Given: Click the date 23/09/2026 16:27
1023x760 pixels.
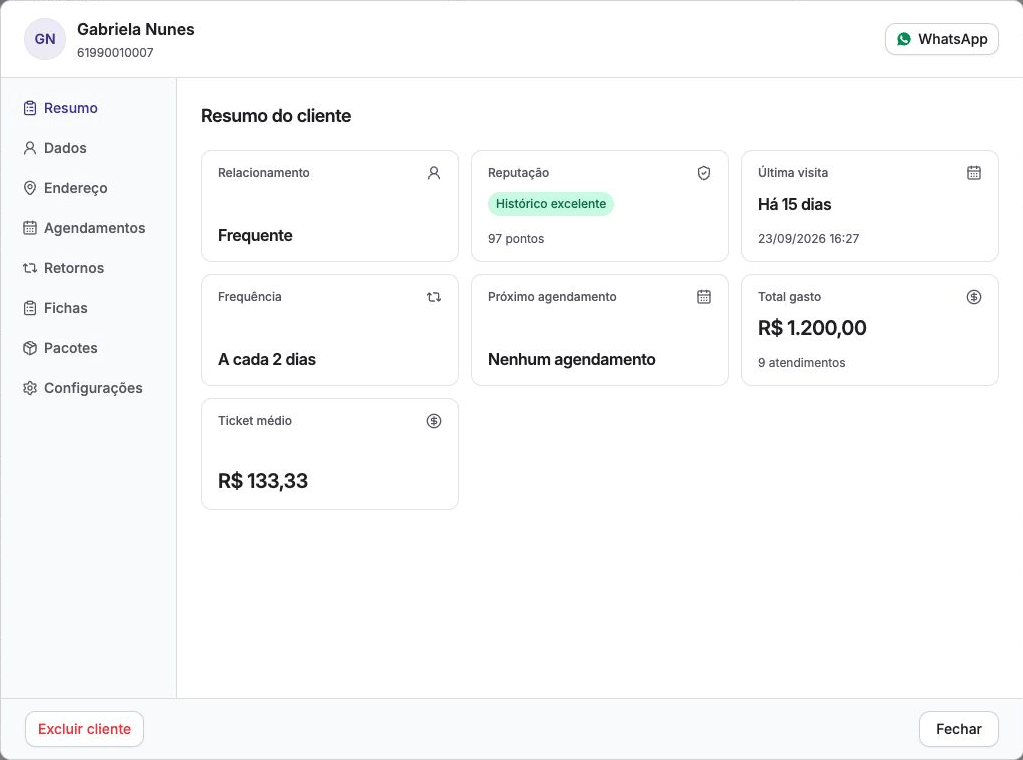Looking at the screenshot, I should tap(808, 239).
